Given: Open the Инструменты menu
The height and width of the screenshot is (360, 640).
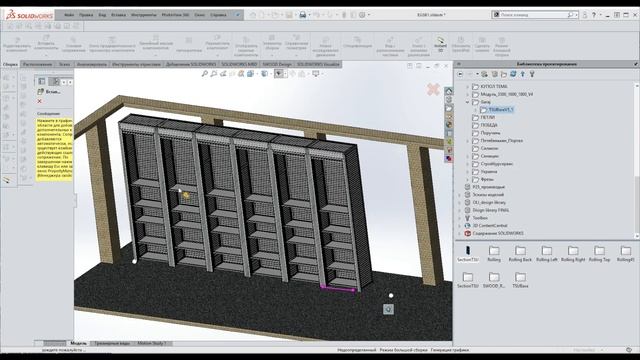Looking at the screenshot, I should coord(144,15).
